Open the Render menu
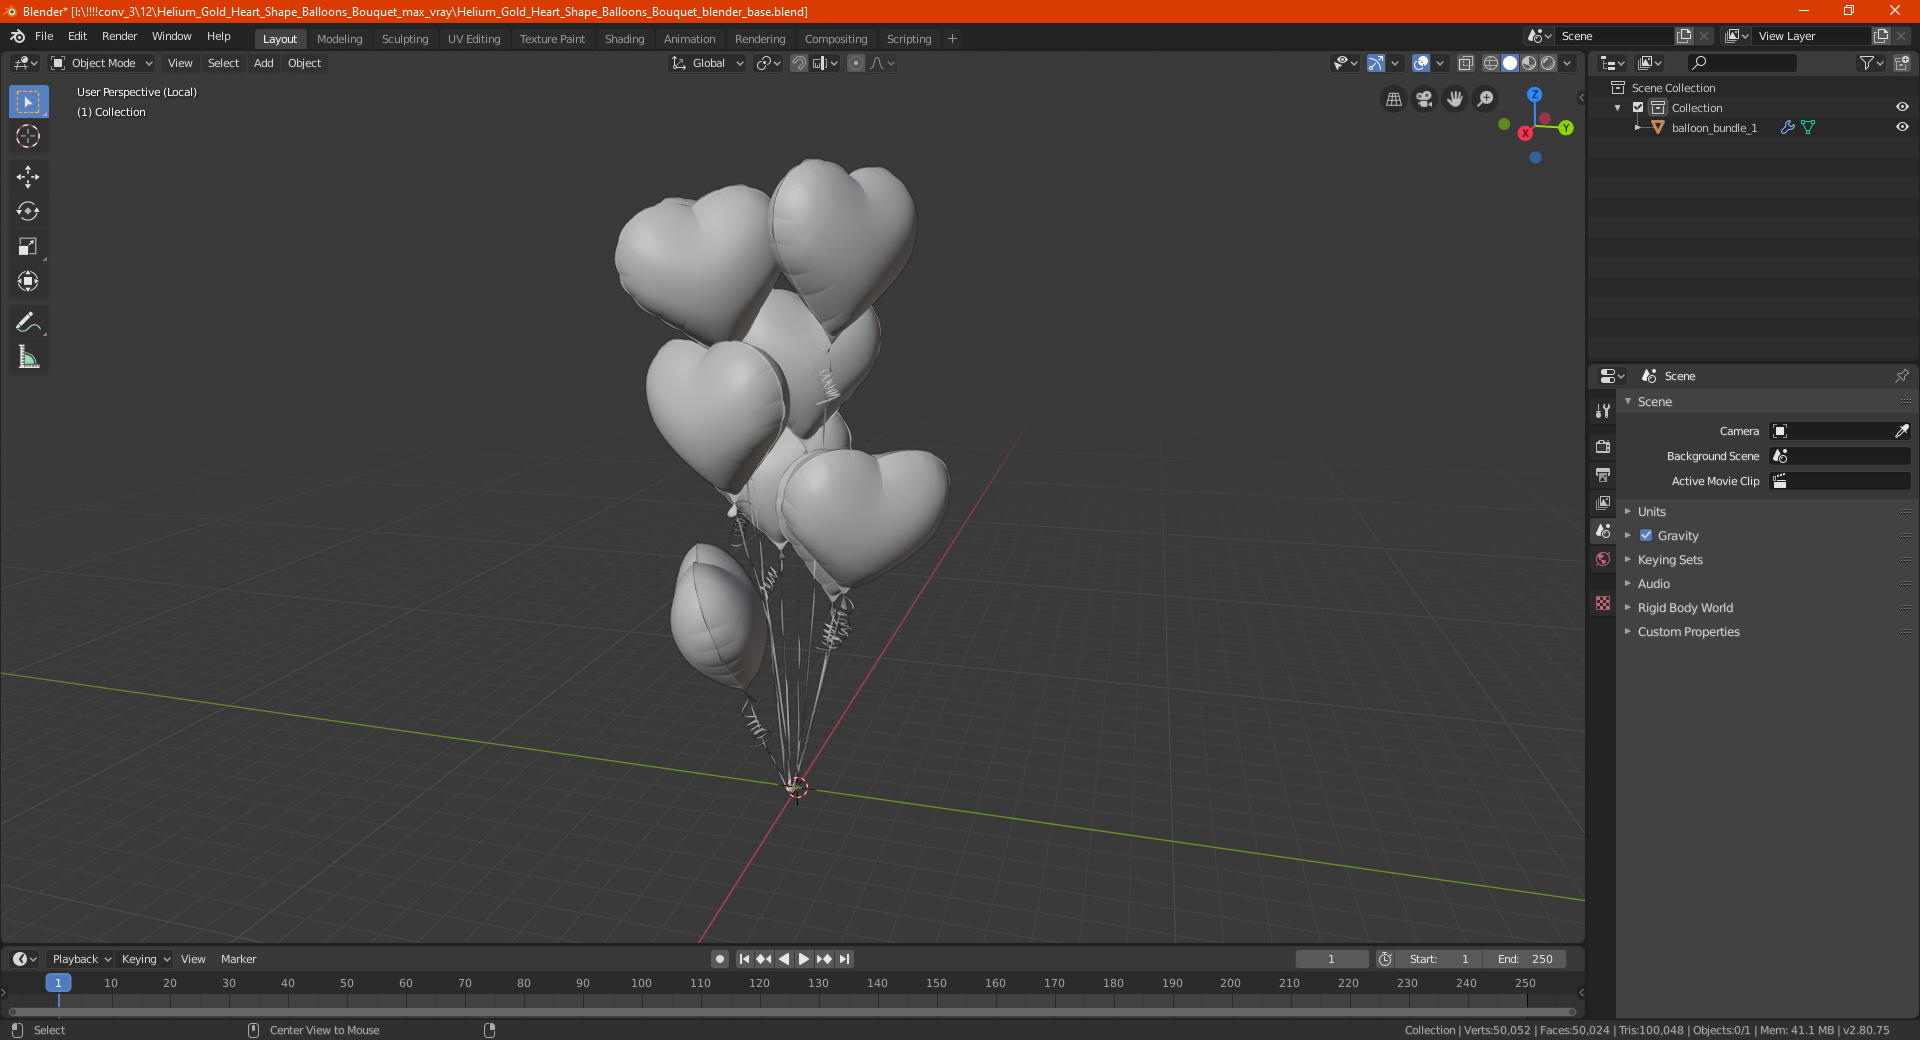The image size is (1920, 1040). pyautogui.click(x=119, y=36)
